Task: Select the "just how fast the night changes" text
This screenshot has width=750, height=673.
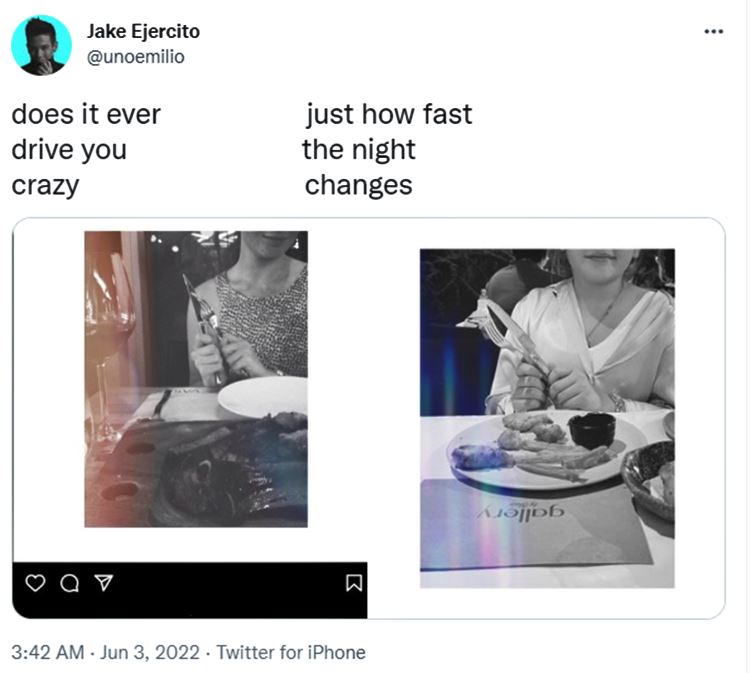Action: [388, 150]
